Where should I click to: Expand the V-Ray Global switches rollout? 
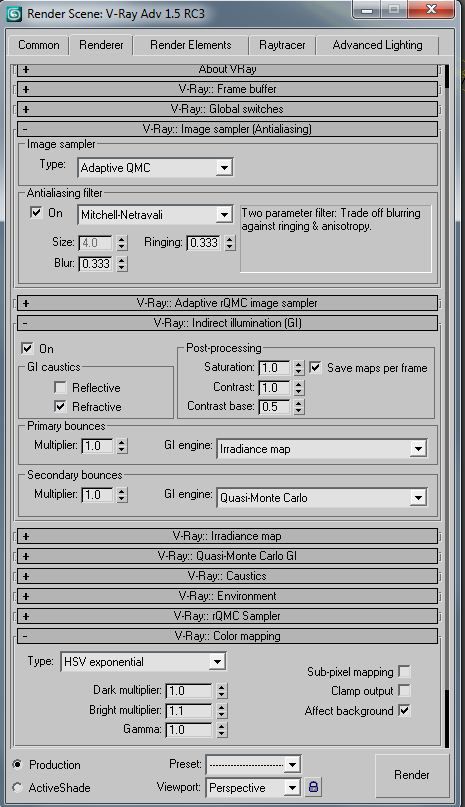[x=227, y=109]
